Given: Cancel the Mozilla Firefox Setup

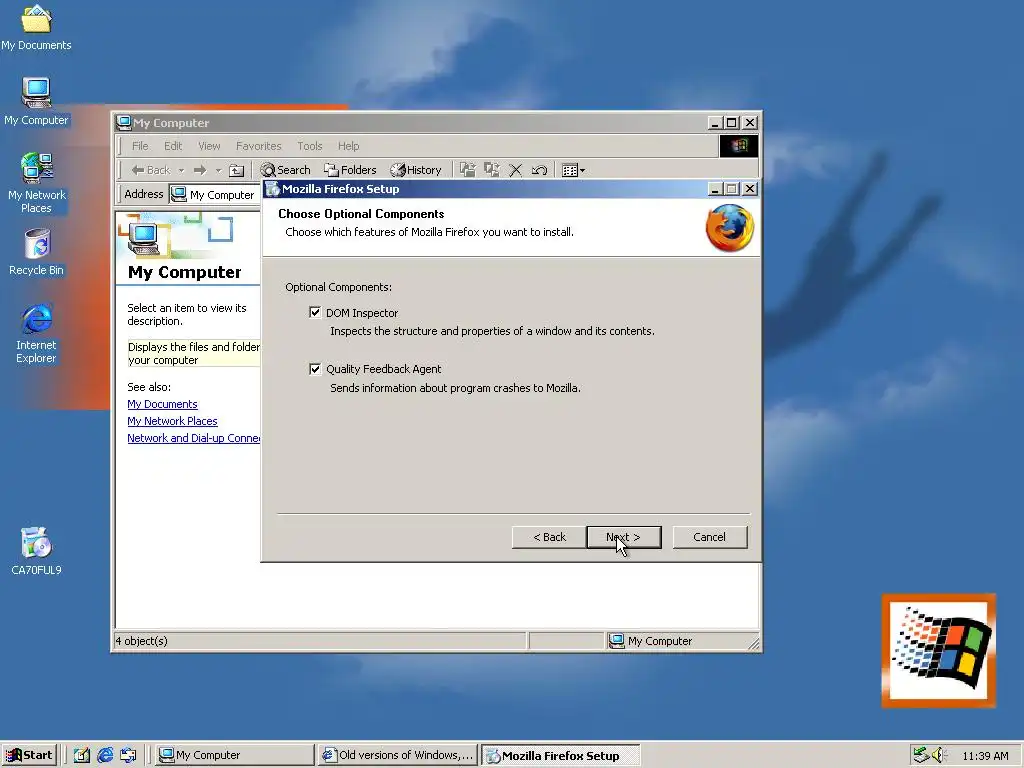Looking at the screenshot, I should pyautogui.click(x=710, y=537).
